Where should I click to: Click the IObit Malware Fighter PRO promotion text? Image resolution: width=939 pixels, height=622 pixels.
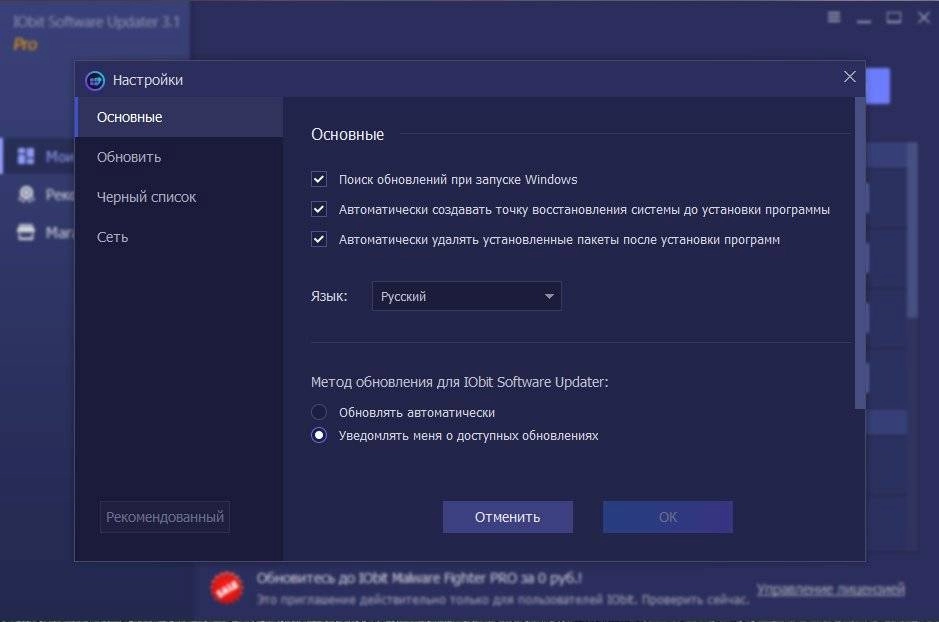[419, 578]
